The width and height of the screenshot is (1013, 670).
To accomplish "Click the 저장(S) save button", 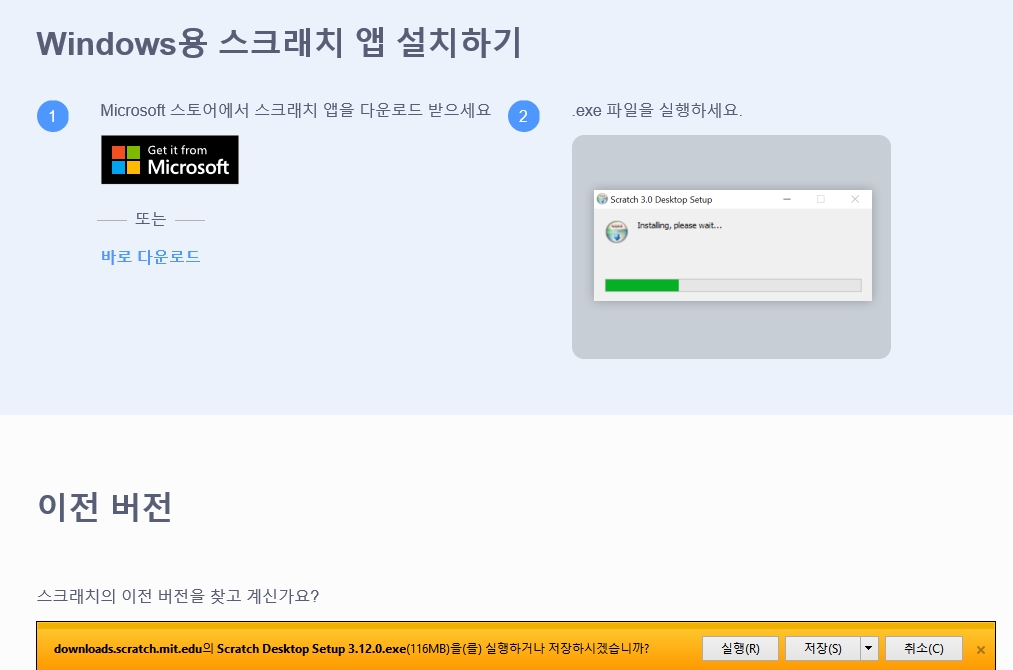I will click(x=822, y=648).
